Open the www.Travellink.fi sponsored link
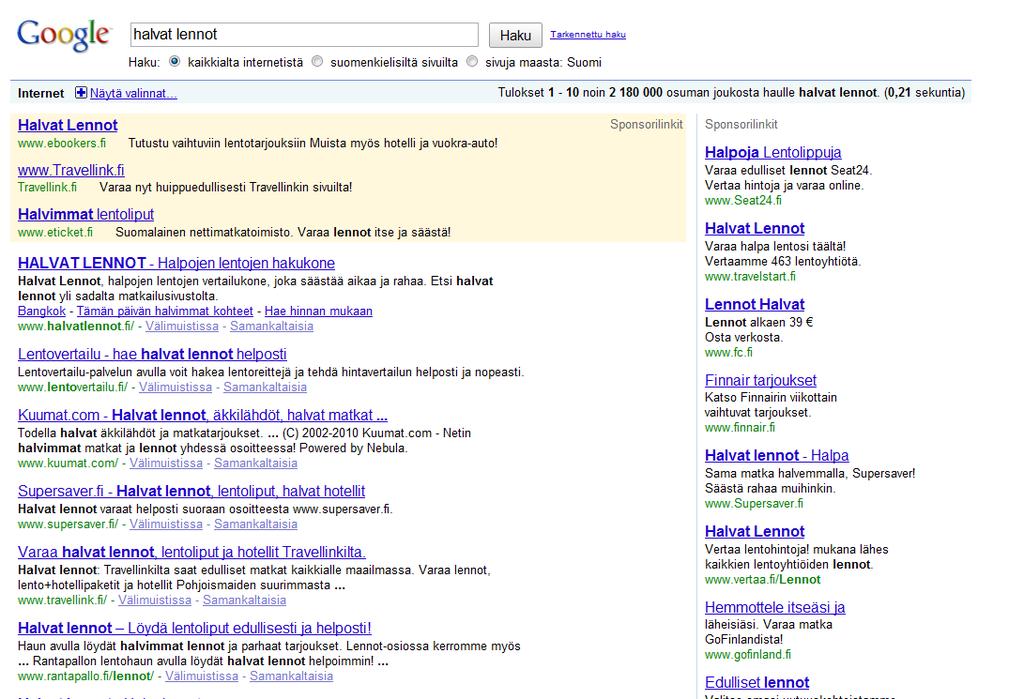Screen dimensions: 1024x699 tap(71, 170)
